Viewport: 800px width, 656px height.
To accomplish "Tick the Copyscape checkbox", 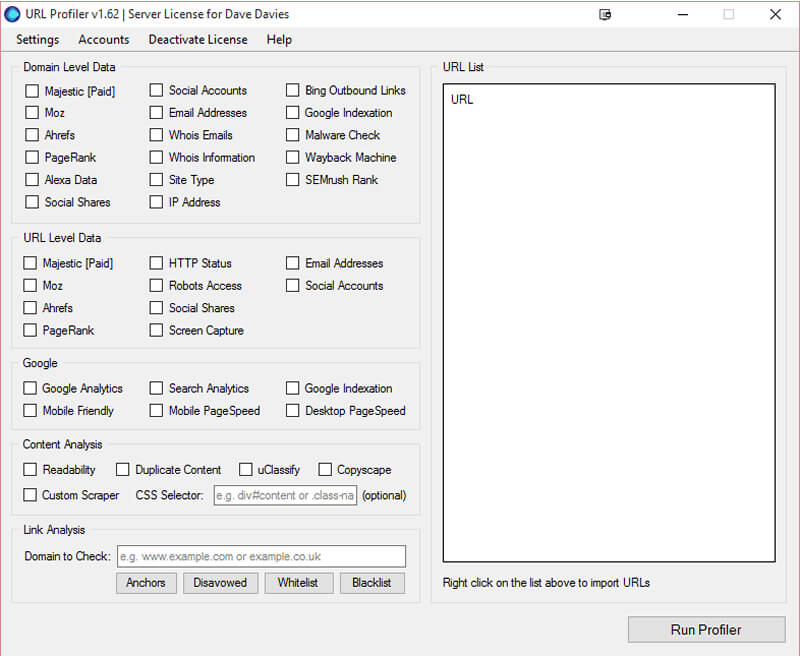I will point(325,470).
